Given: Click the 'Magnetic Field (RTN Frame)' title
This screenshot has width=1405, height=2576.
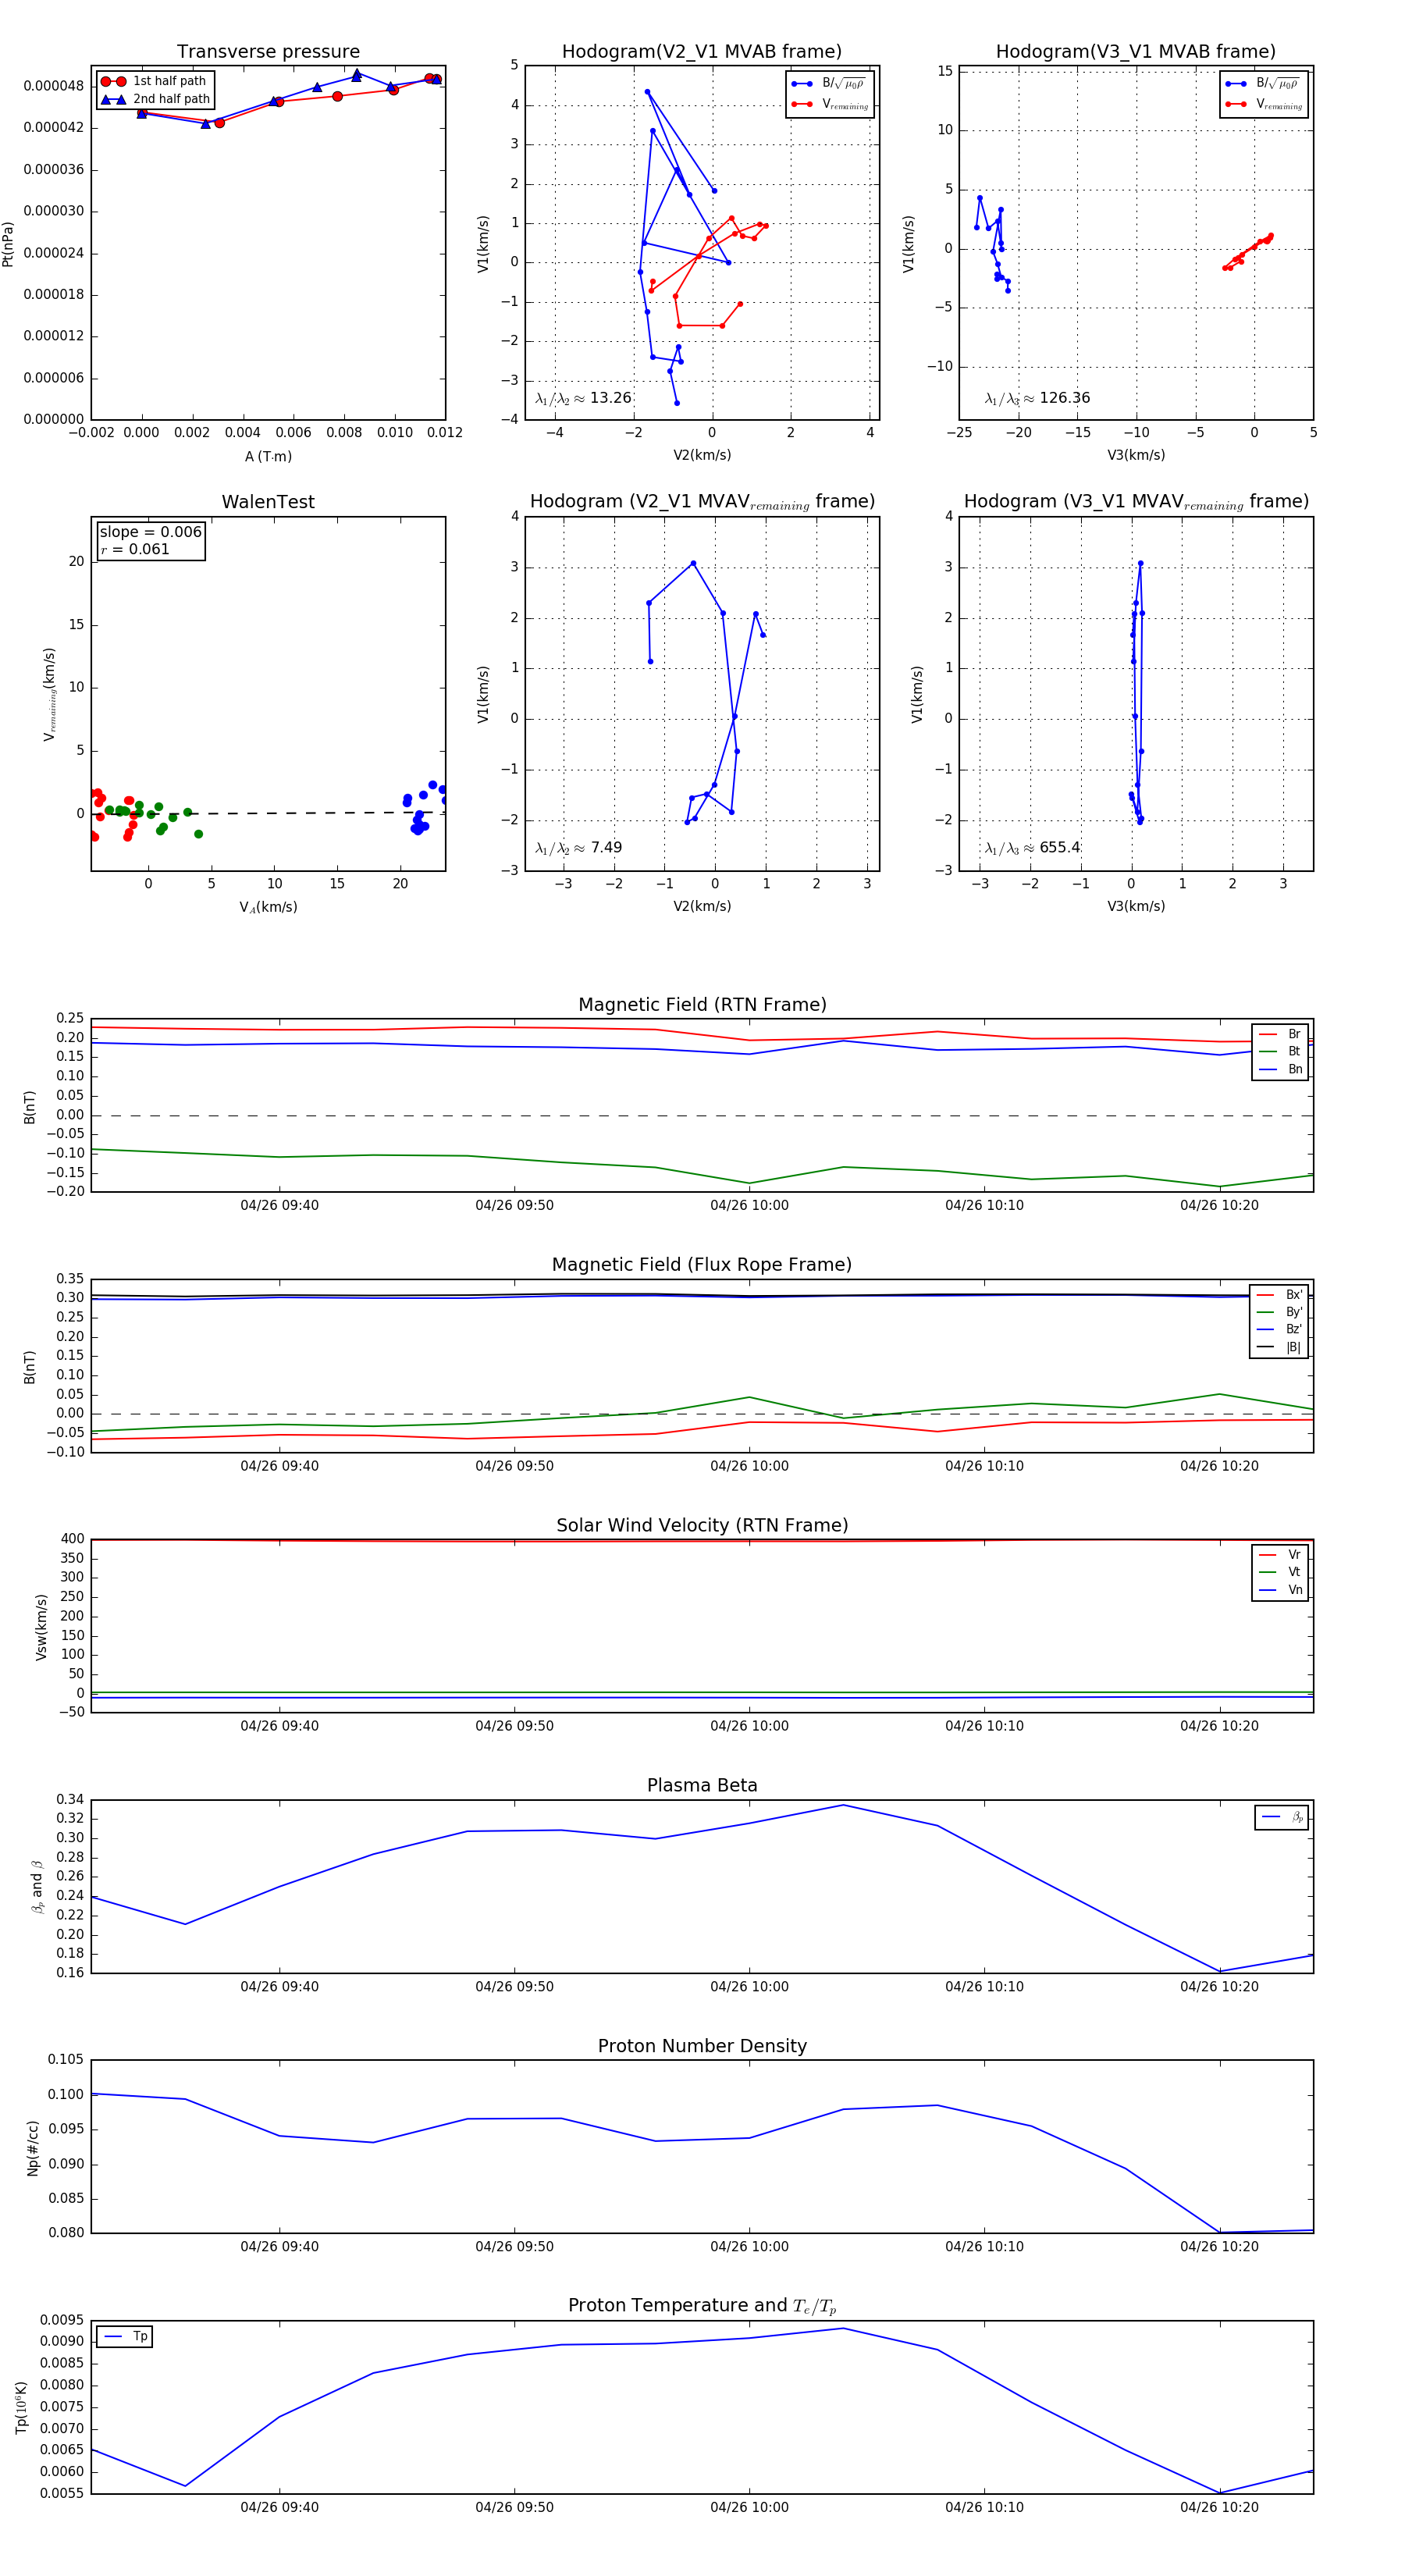Looking at the screenshot, I should [702, 1005].
